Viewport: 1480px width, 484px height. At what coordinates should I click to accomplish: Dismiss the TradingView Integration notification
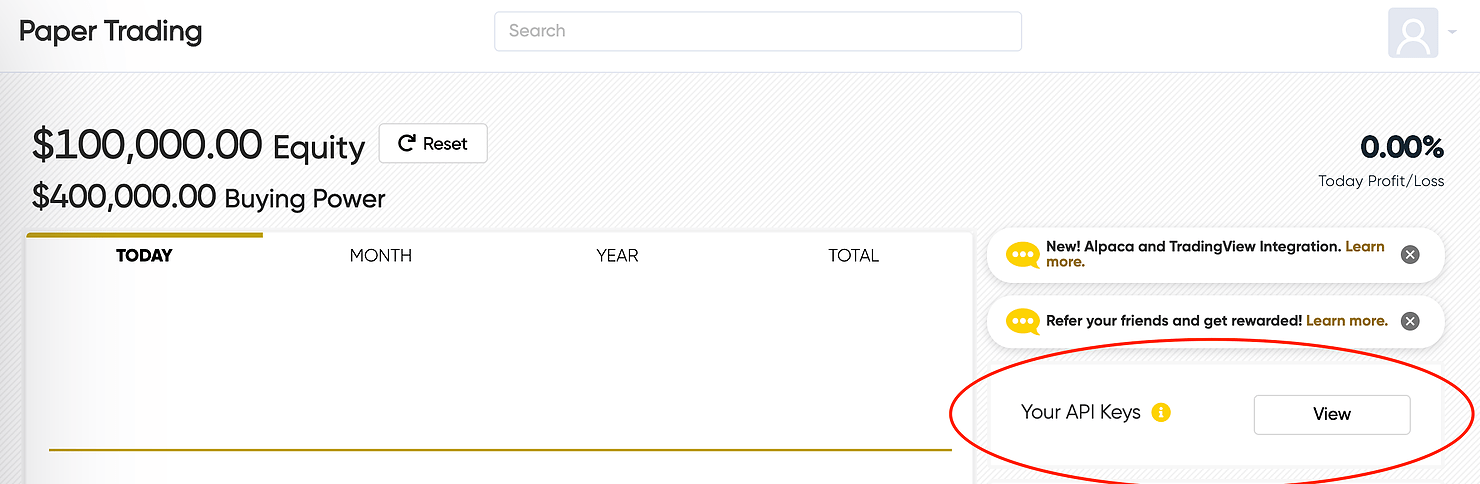(x=1410, y=255)
